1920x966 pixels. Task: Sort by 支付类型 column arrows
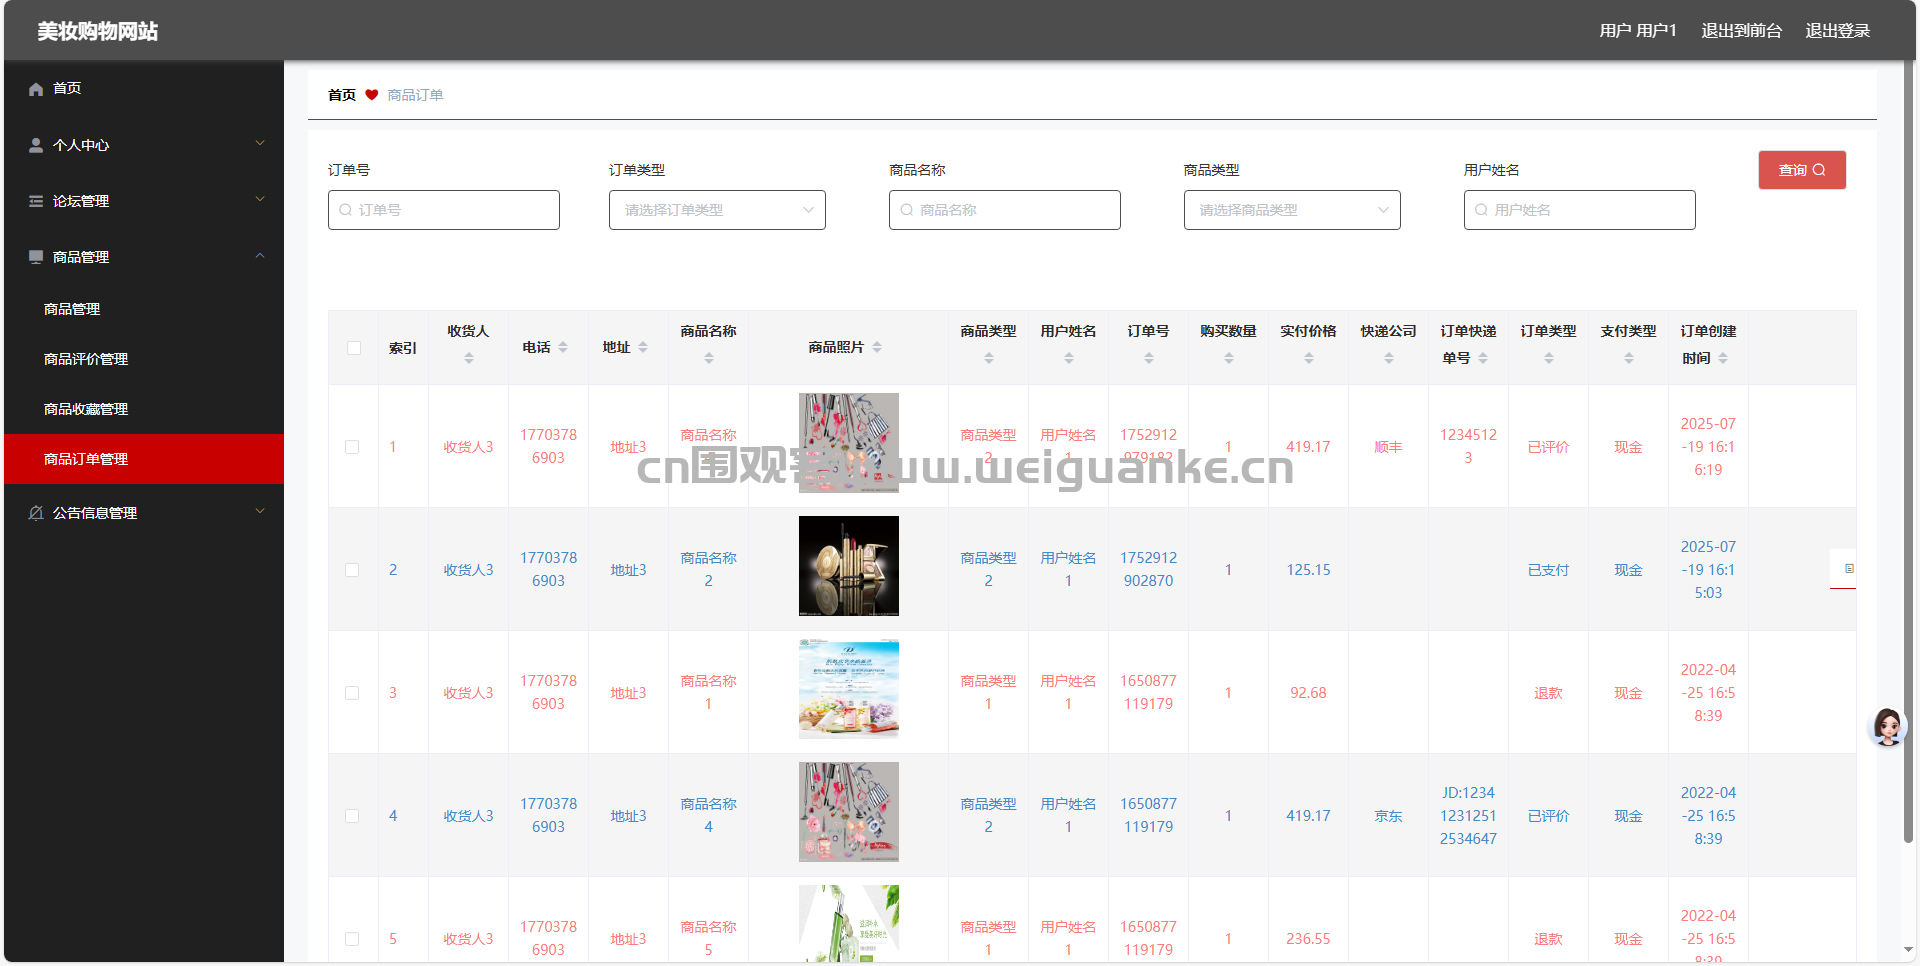[x=1629, y=358]
